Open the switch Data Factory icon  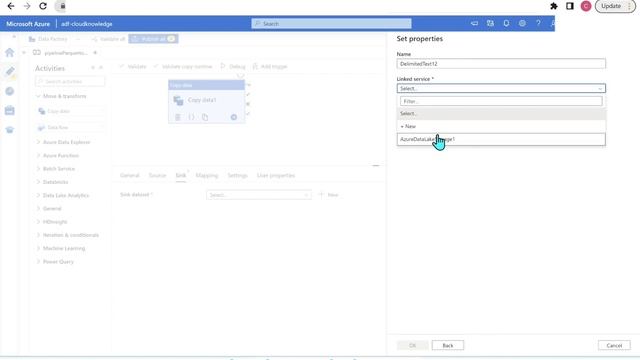[490, 24]
